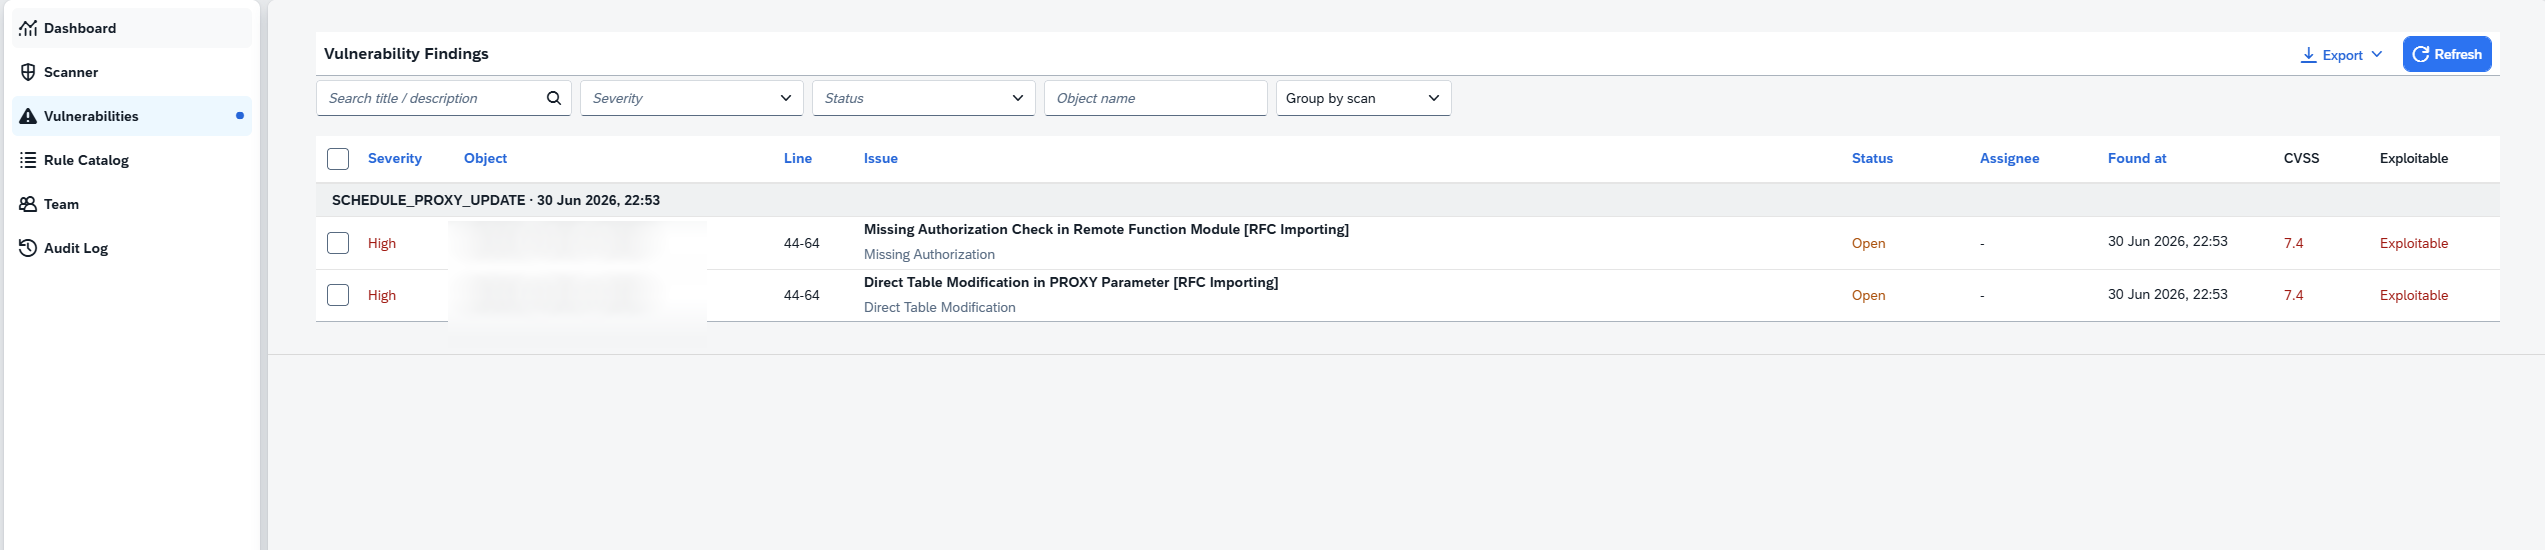Screen dimensions: 2545x552
Task: Sort by the Found at column header
Action: tap(2137, 158)
